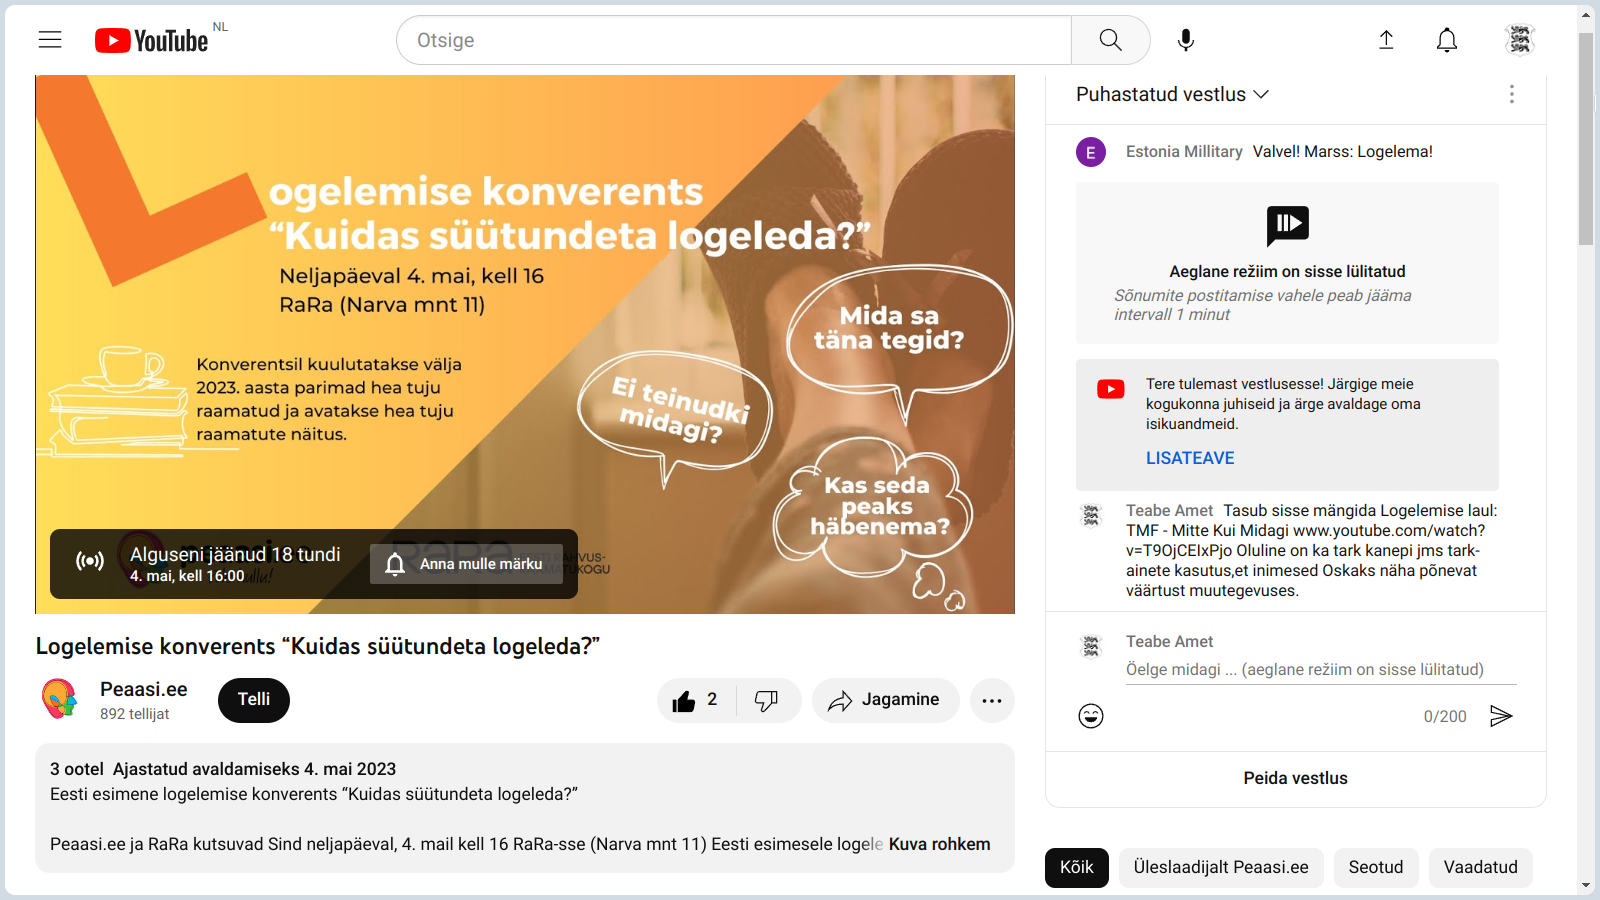Send the chat message with the arrow icon
Screen dimensions: 1600x900
(1501, 716)
